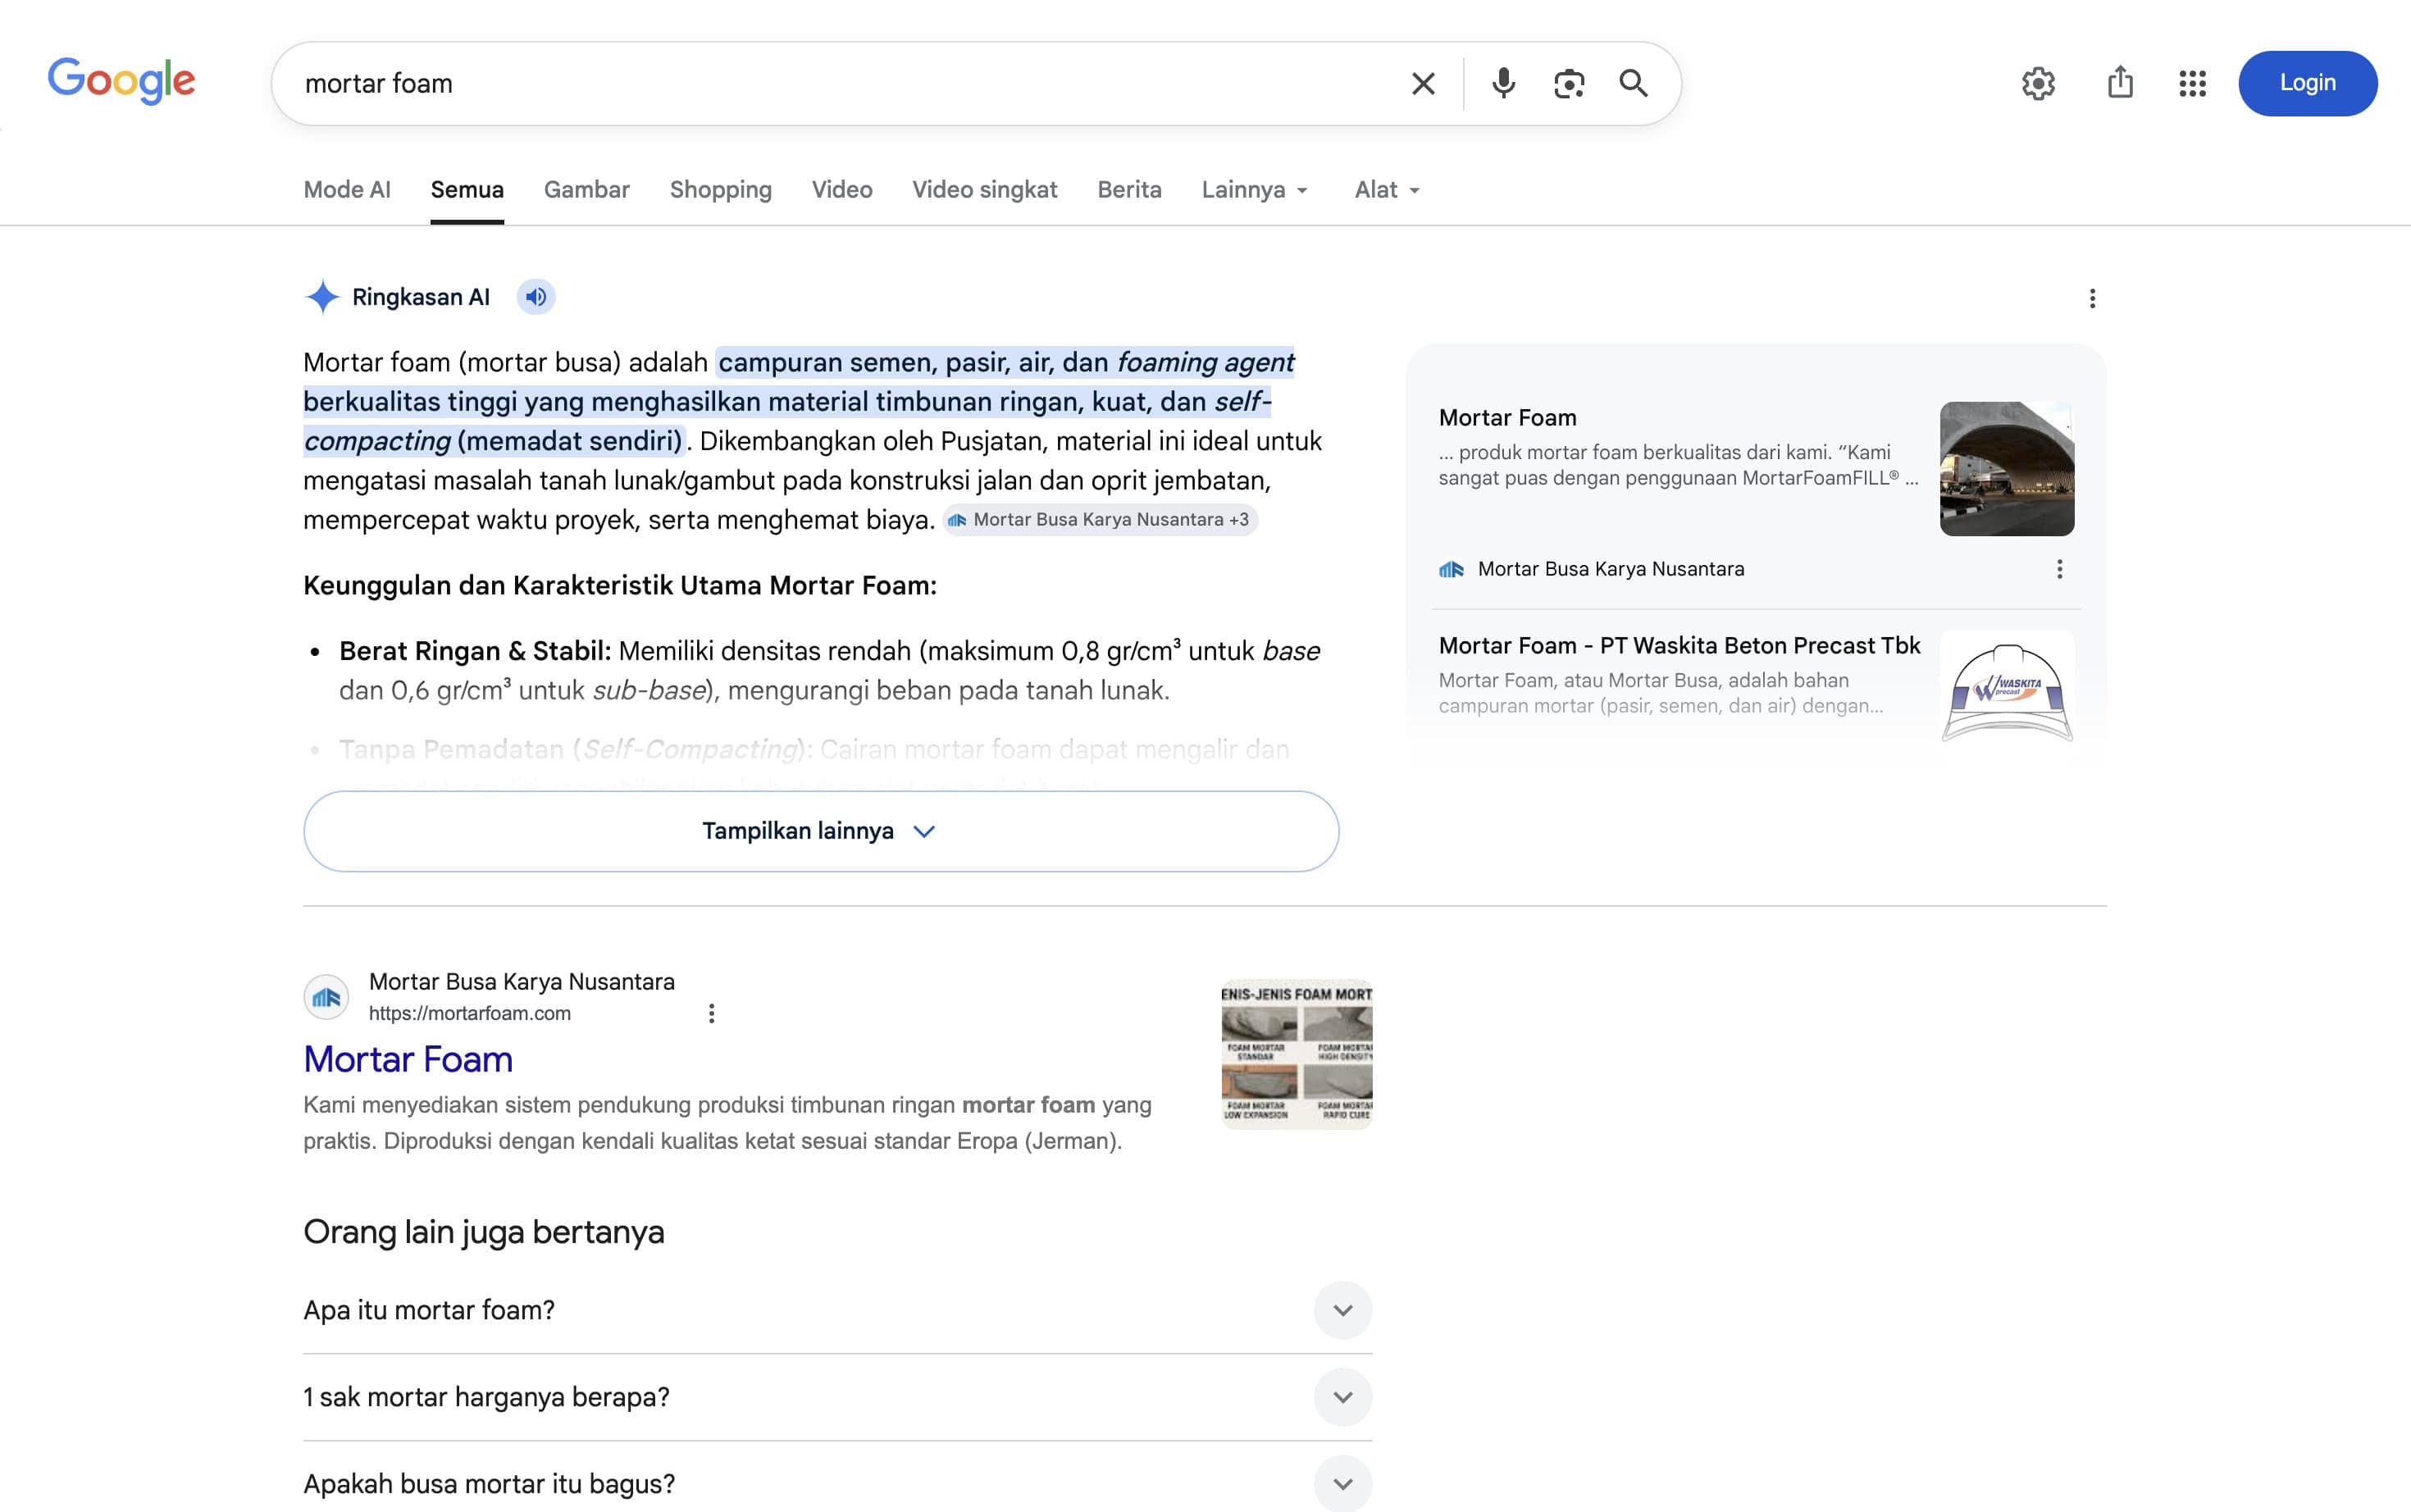The height and width of the screenshot is (1512, 2411).
Task: Open AI overview three-dot options menu
Action: (2092, 298)
